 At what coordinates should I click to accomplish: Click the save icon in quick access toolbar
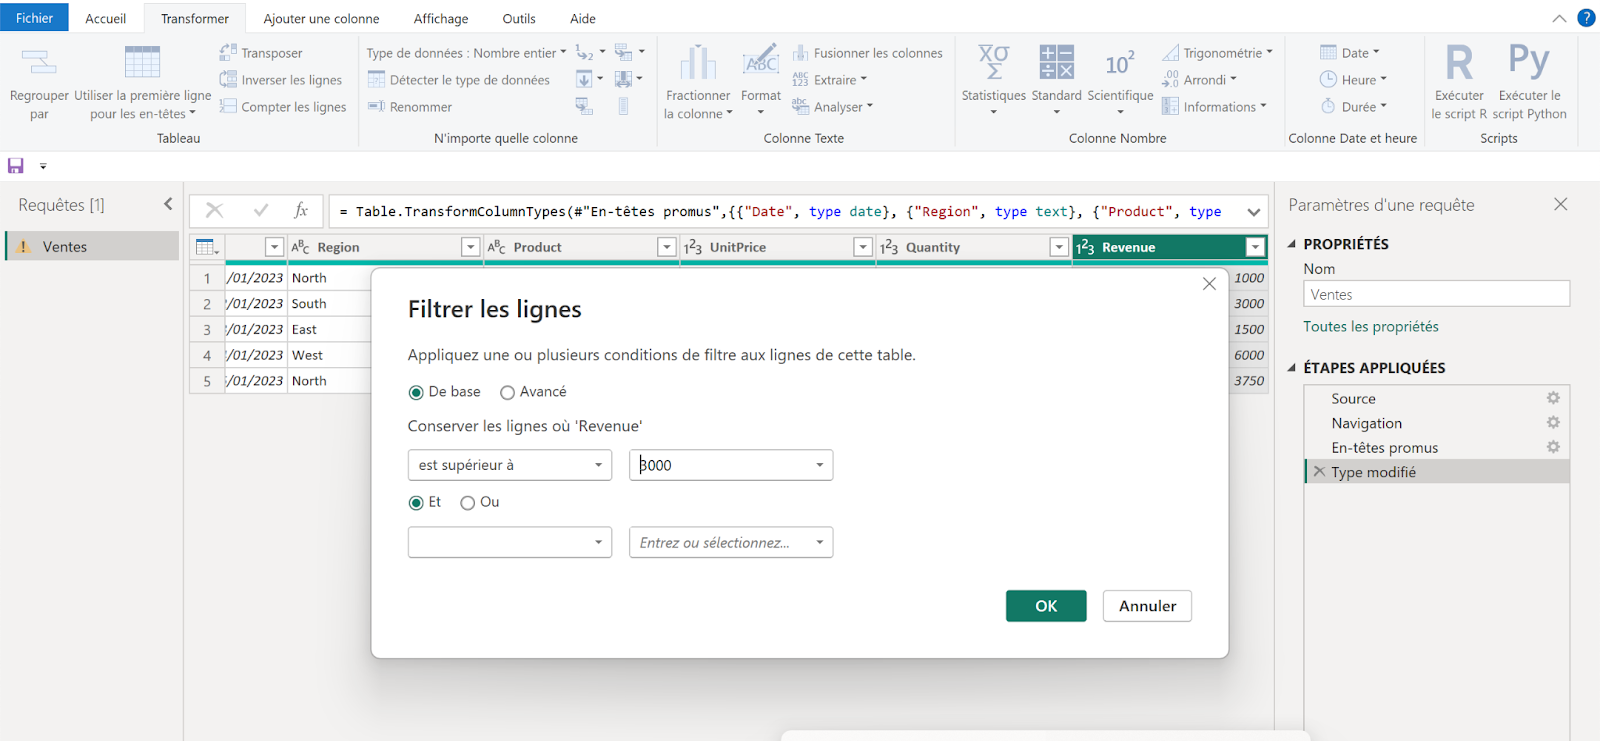(x=16, y=166)
